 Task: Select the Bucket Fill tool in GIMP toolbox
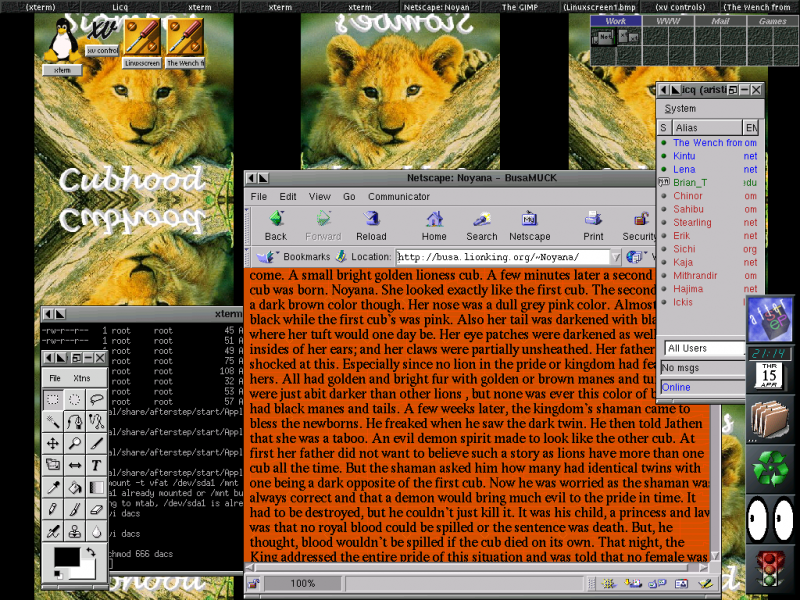tap(75, 486)
